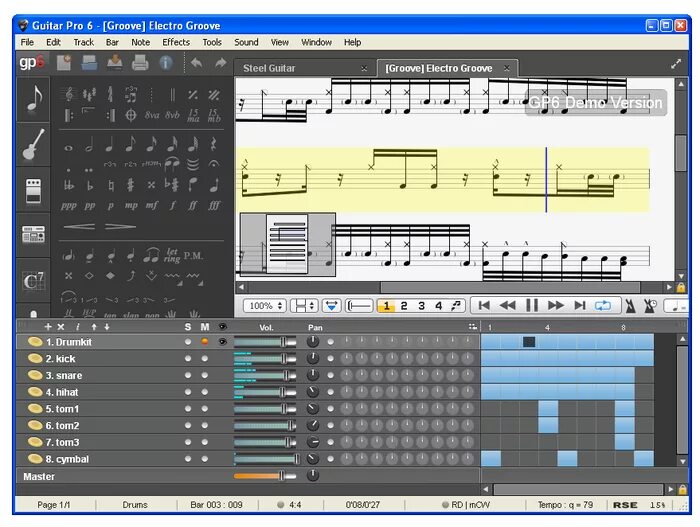The width and height of the screenshot is (700, 527).
Task: Mute the 8. cymbal track
Action: point(204,459)
